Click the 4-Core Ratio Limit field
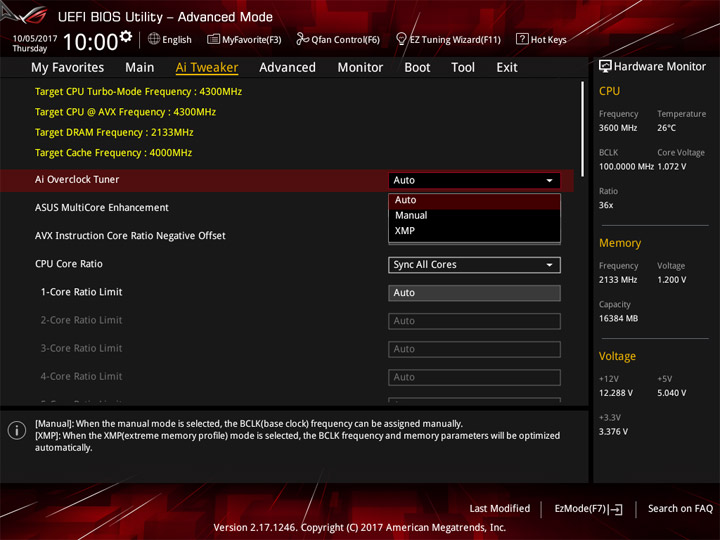 (474, 377)
